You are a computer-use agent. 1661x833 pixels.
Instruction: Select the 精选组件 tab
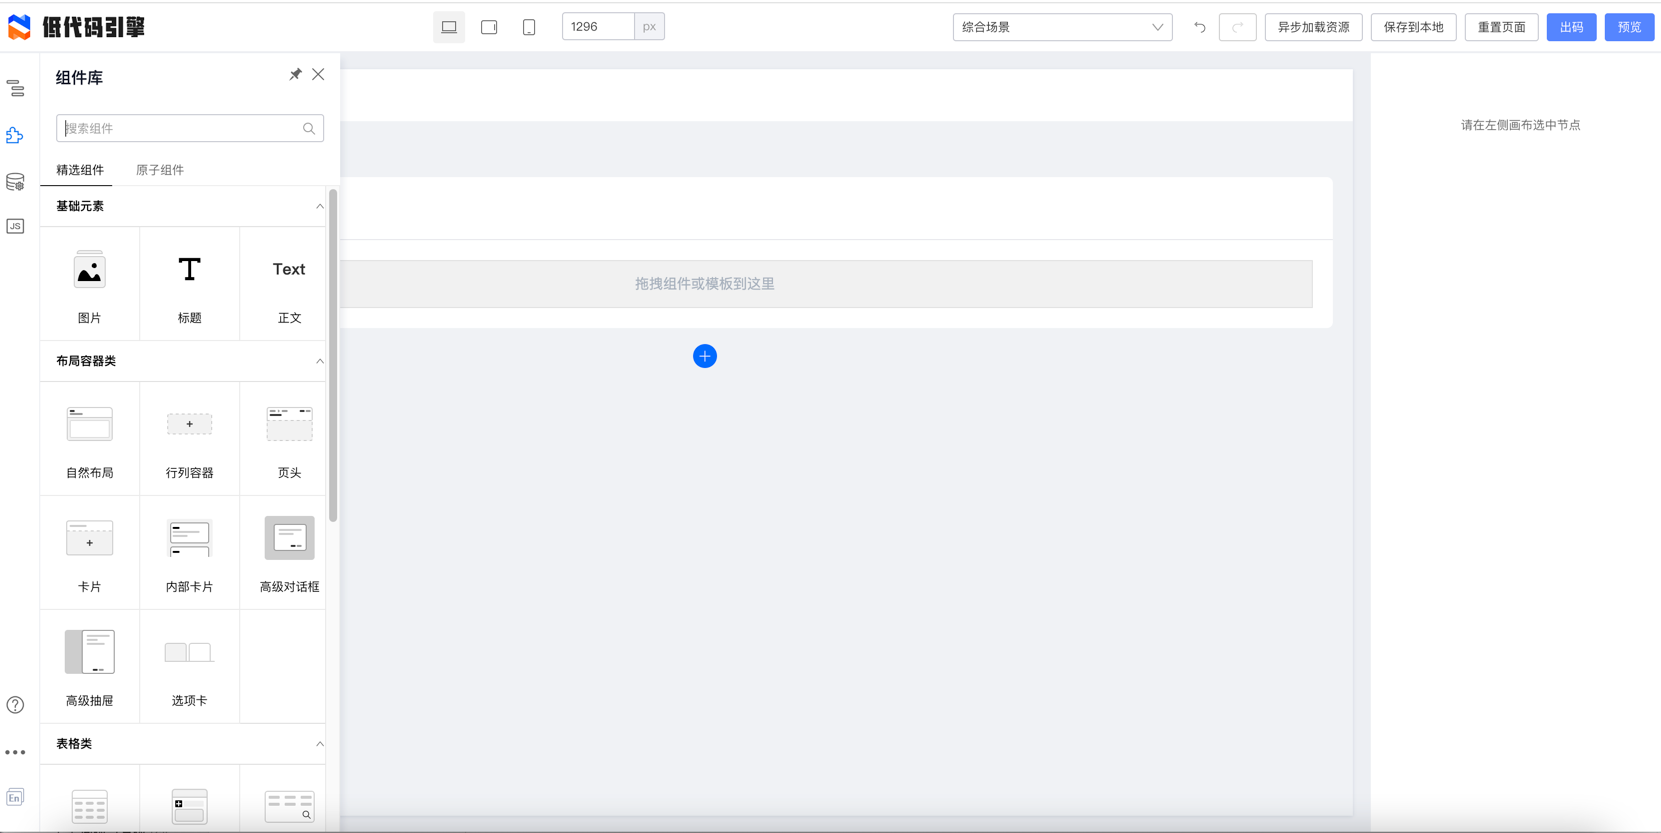pyautogui.click(x=80, y=170)
